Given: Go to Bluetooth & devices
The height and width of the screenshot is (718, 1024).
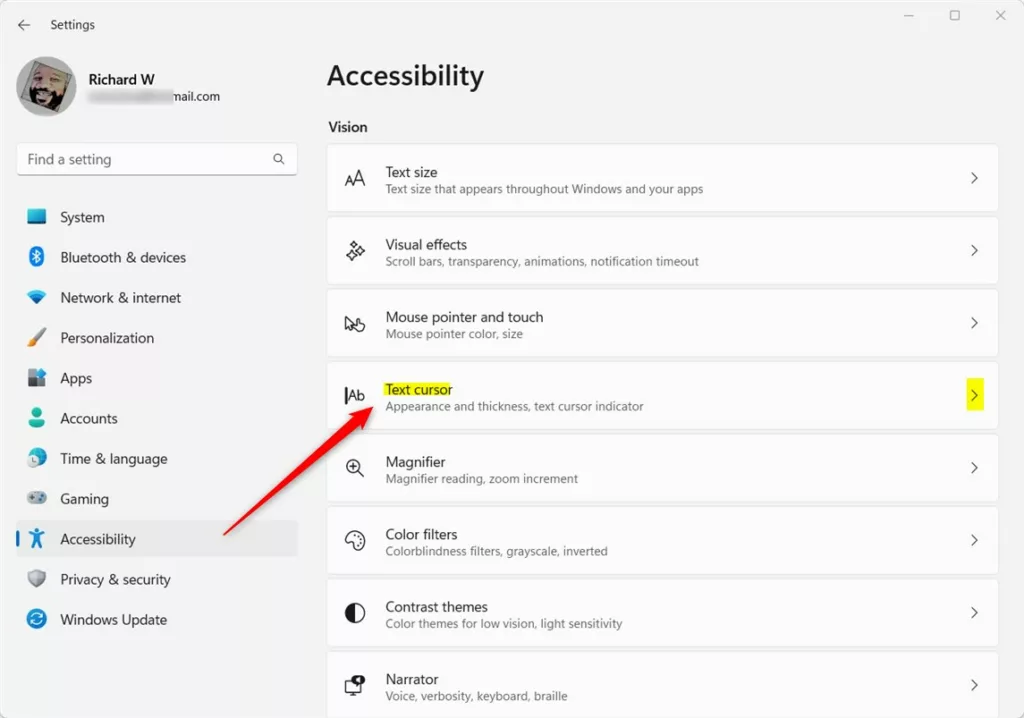Looking at the screenshot, I should click(x=123, y=257).
